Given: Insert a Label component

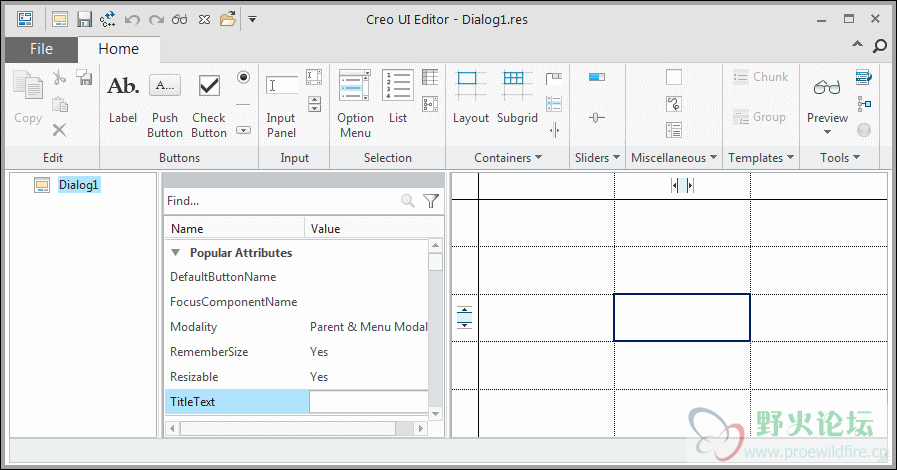Looking at the screenshot, I should coord(123,98).
